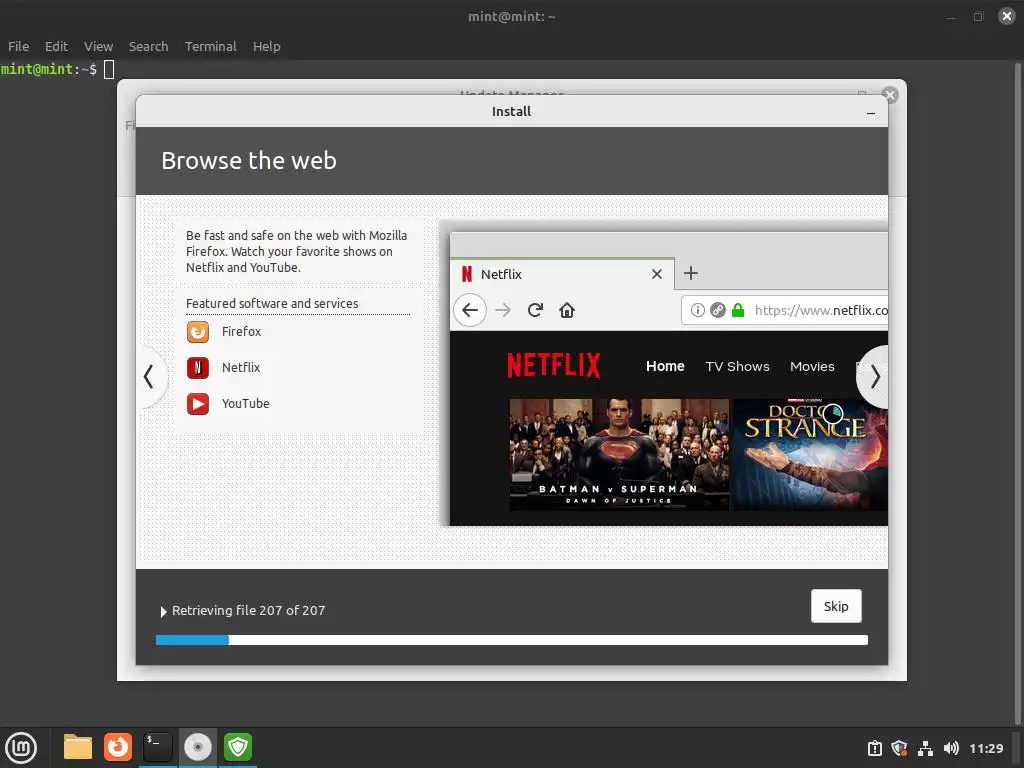Minimize the Install window

[871, 112]
